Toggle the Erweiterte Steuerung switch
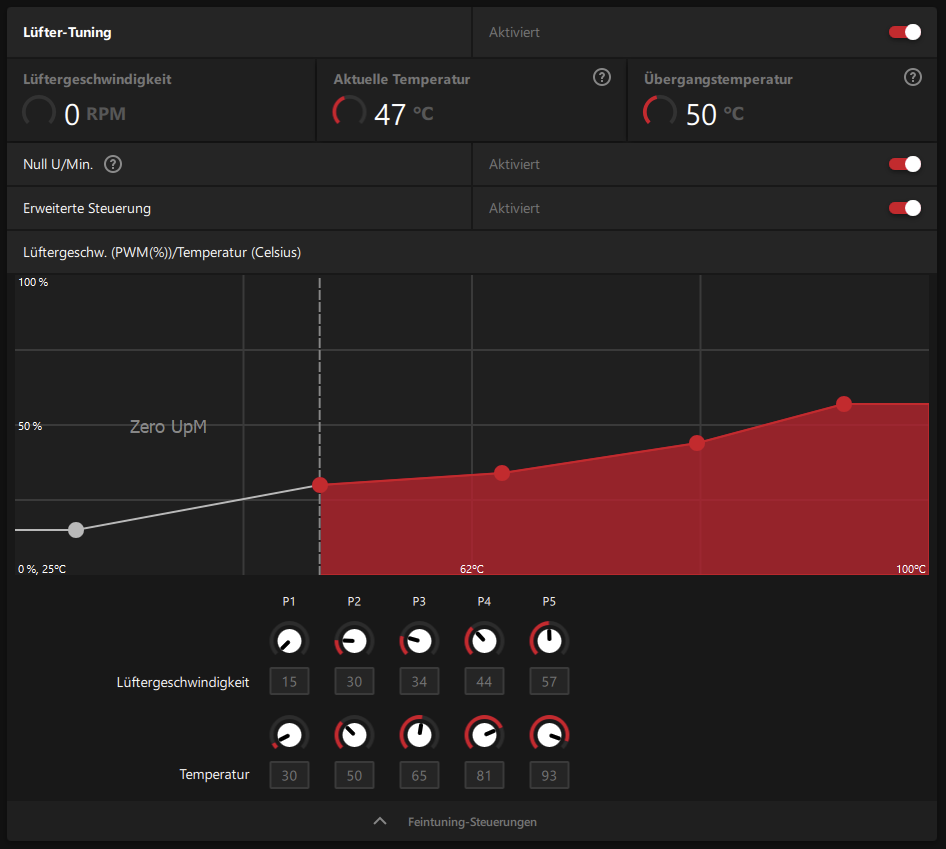This screenshot has height=849, width=946. [x=904, y=208]
